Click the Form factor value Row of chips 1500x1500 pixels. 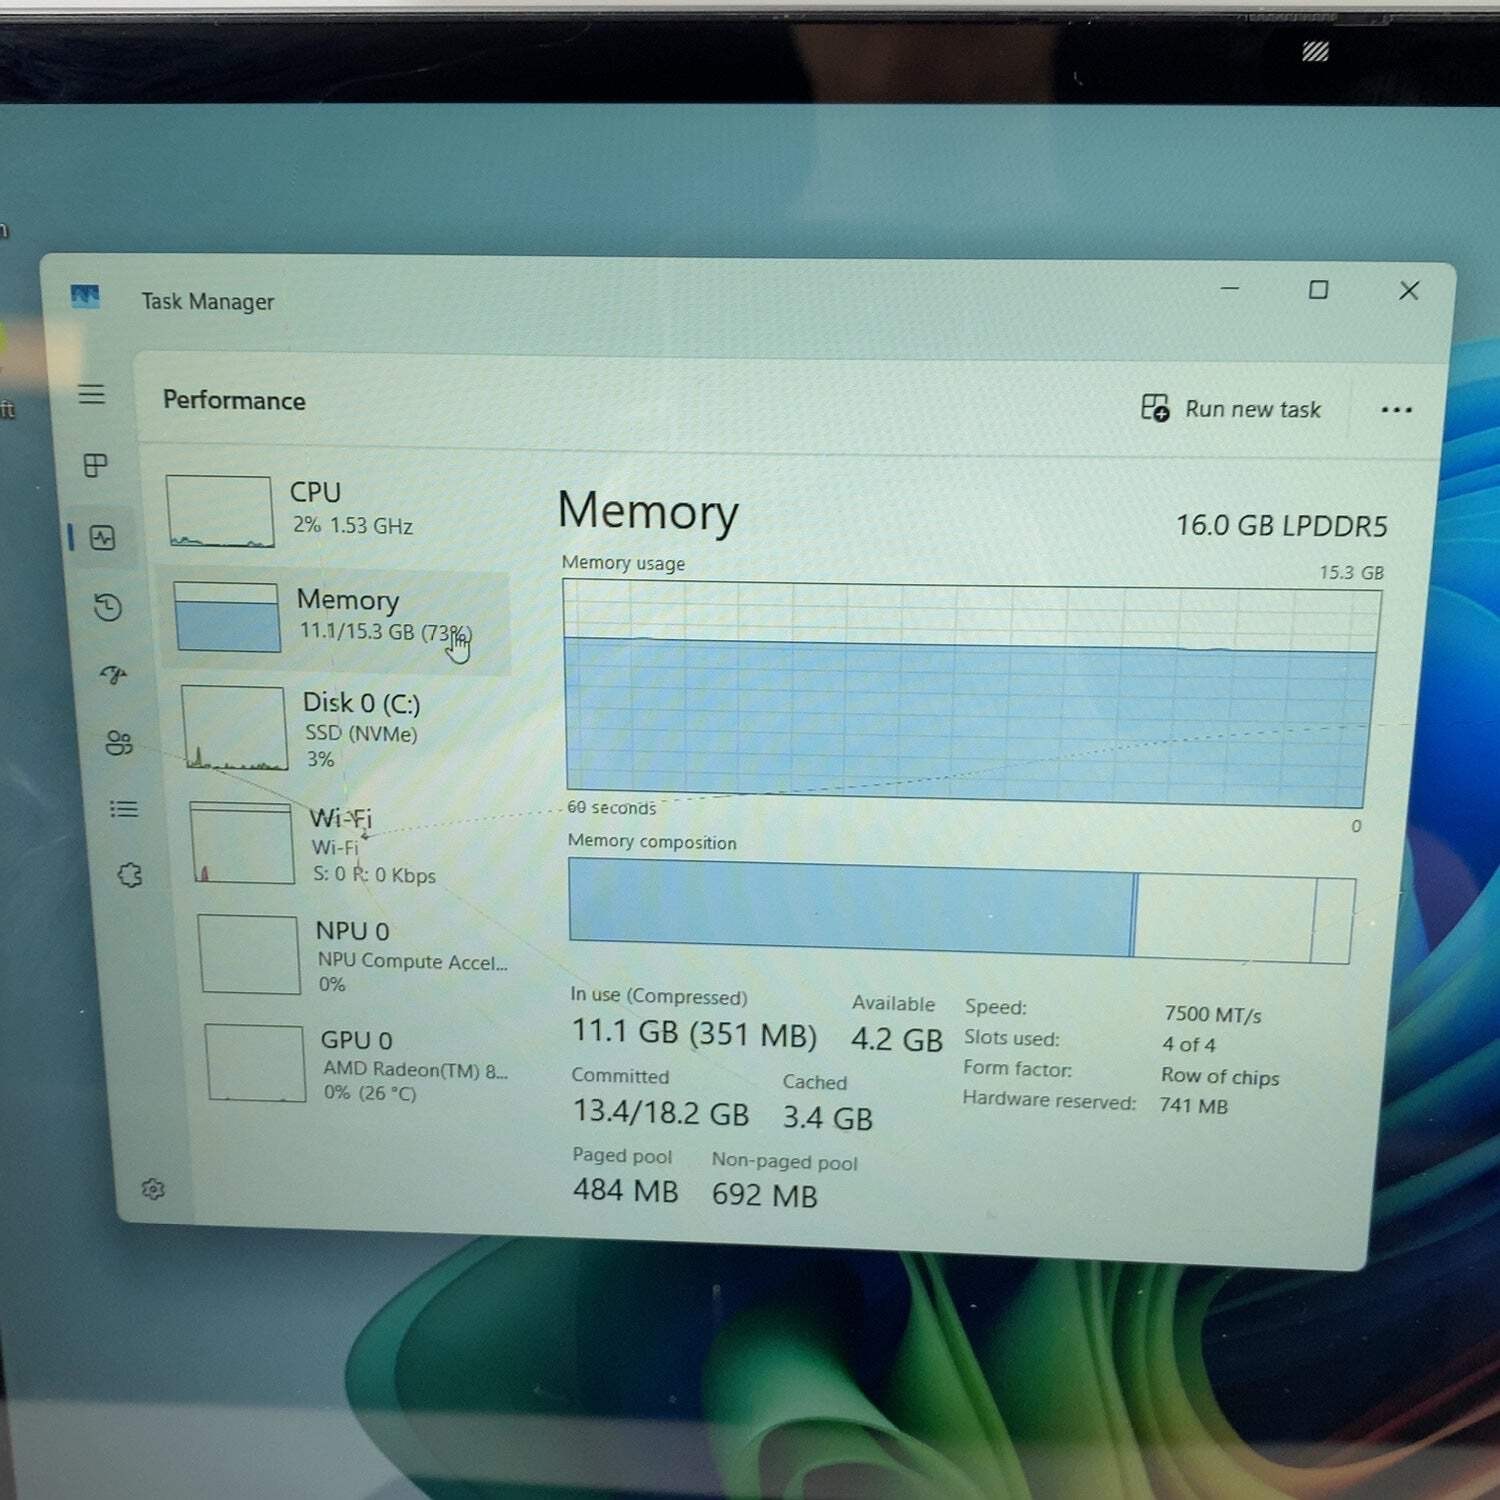point(1220,1077)
